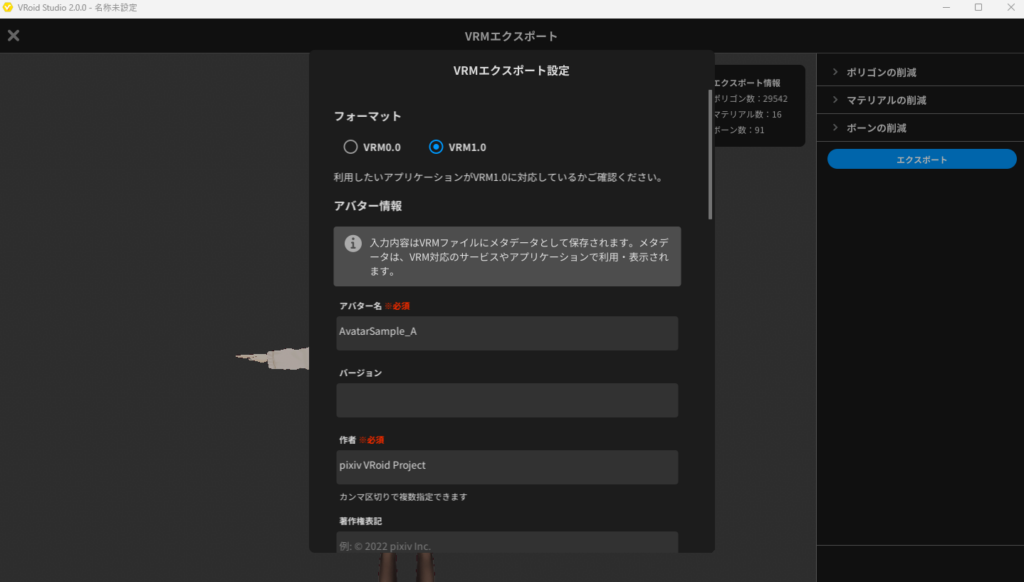Select the VRM1.0 format radio button
Screen dimensions: 1024x582
tap(436, 147)
